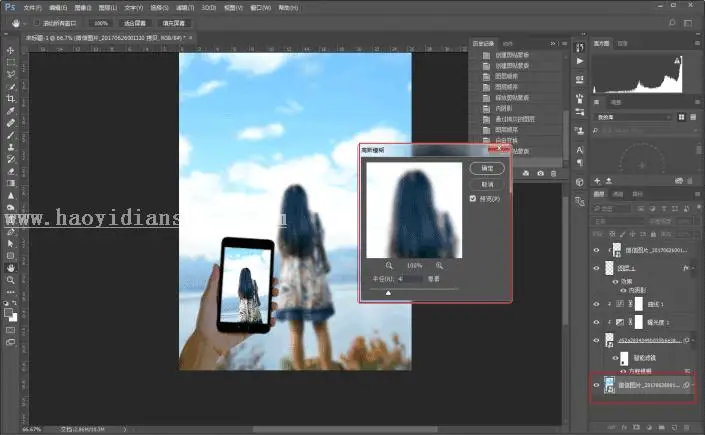Click the 适合屏幕 fit screen button

click(x=135, y=23)
